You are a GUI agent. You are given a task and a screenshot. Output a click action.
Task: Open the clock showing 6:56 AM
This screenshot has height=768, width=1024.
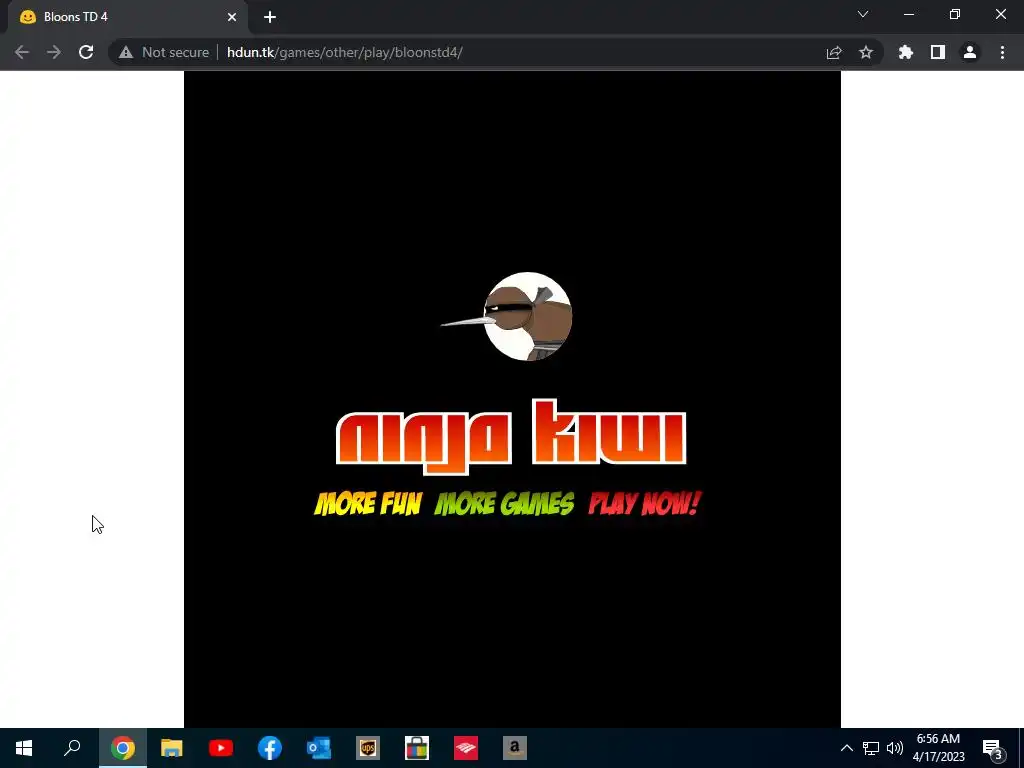(x=938, y=748)
